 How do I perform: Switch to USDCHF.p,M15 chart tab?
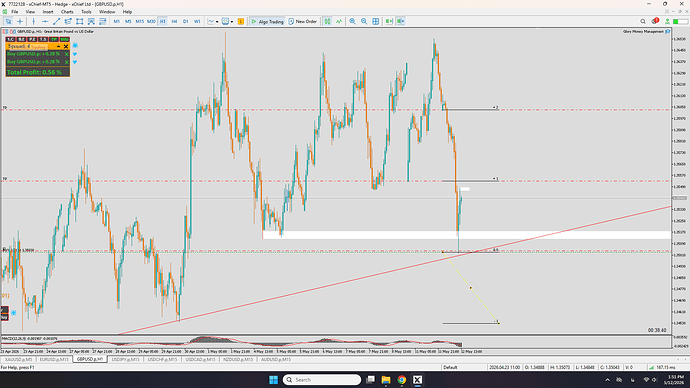[162, 359]
